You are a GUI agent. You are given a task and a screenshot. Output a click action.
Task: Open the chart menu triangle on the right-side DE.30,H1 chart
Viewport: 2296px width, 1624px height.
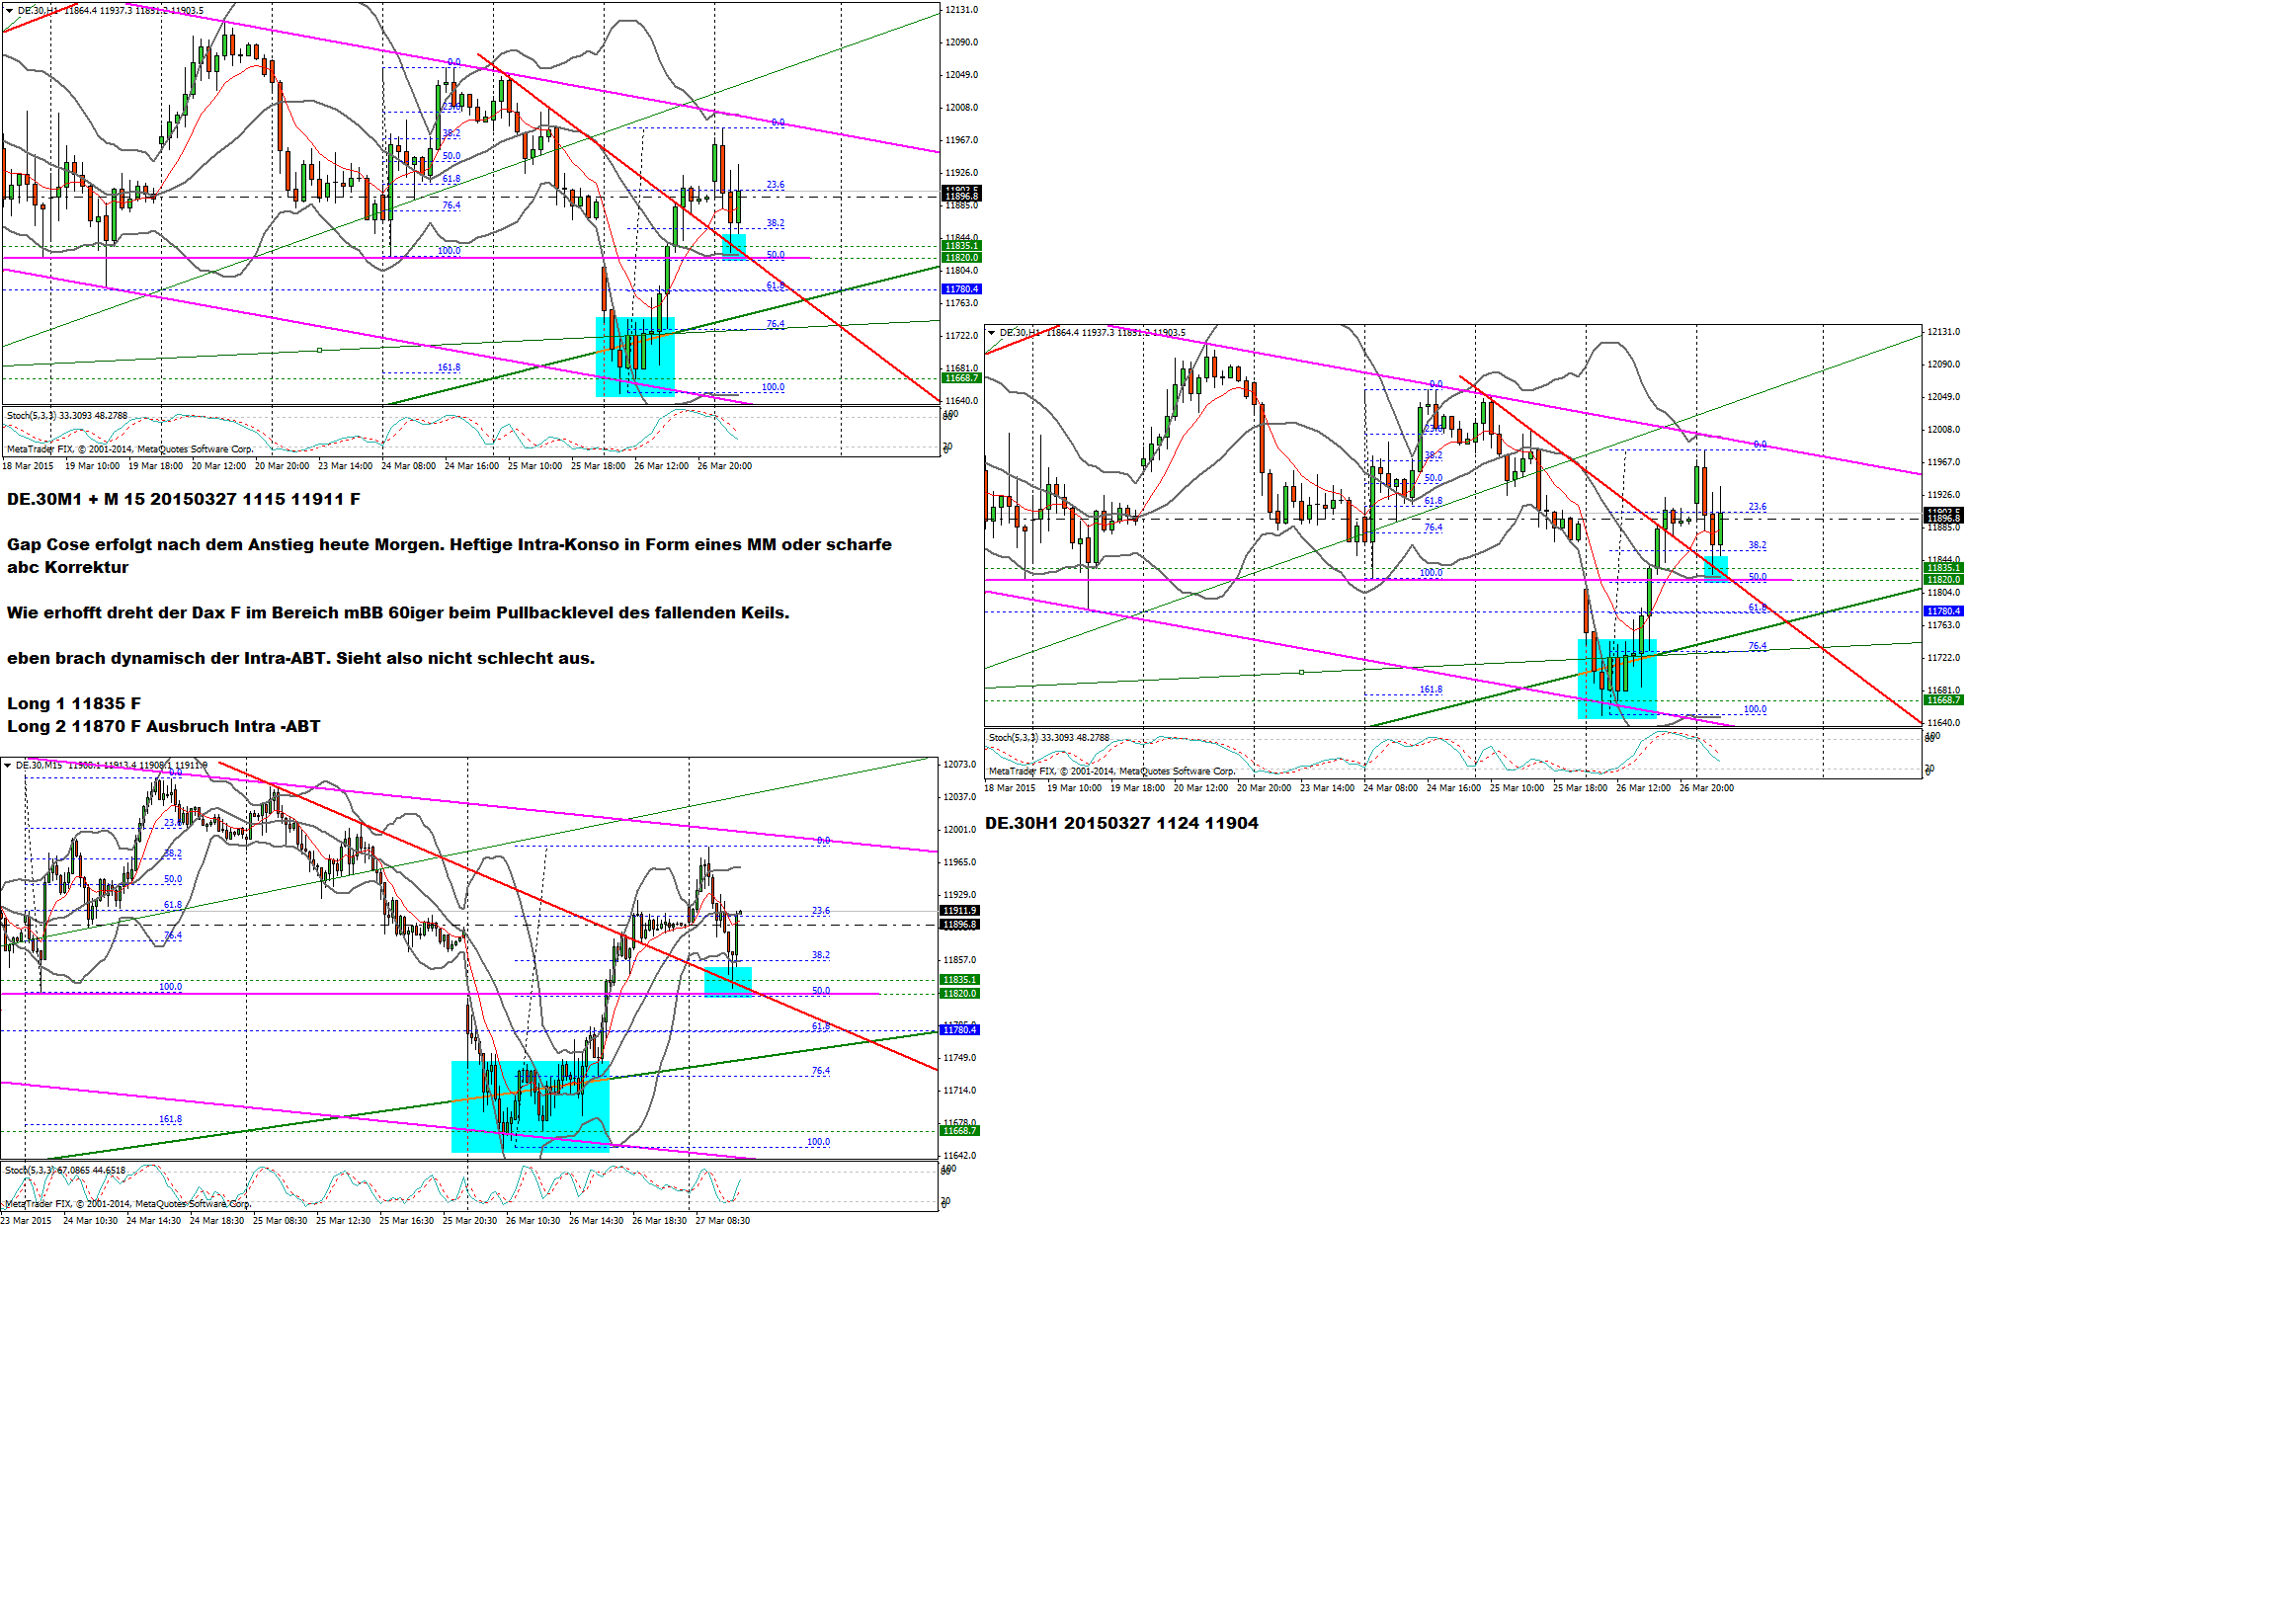coord(991,333)
